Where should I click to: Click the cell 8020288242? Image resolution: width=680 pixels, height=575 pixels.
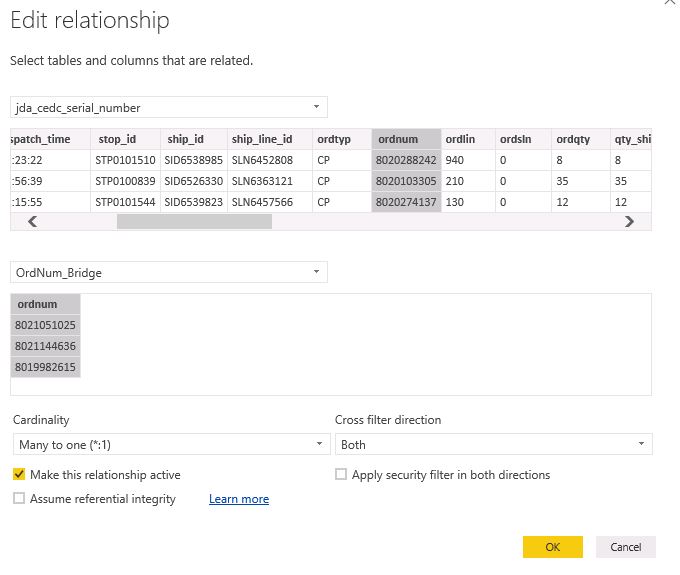[406, 160]
